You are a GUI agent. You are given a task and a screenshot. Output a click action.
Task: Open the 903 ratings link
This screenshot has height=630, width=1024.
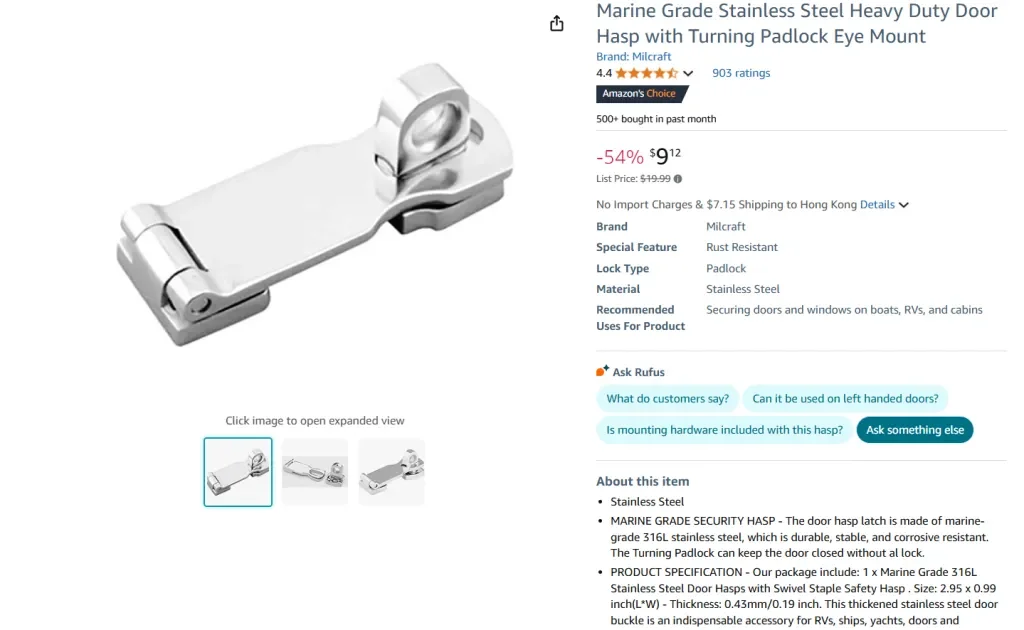point(741,73)
